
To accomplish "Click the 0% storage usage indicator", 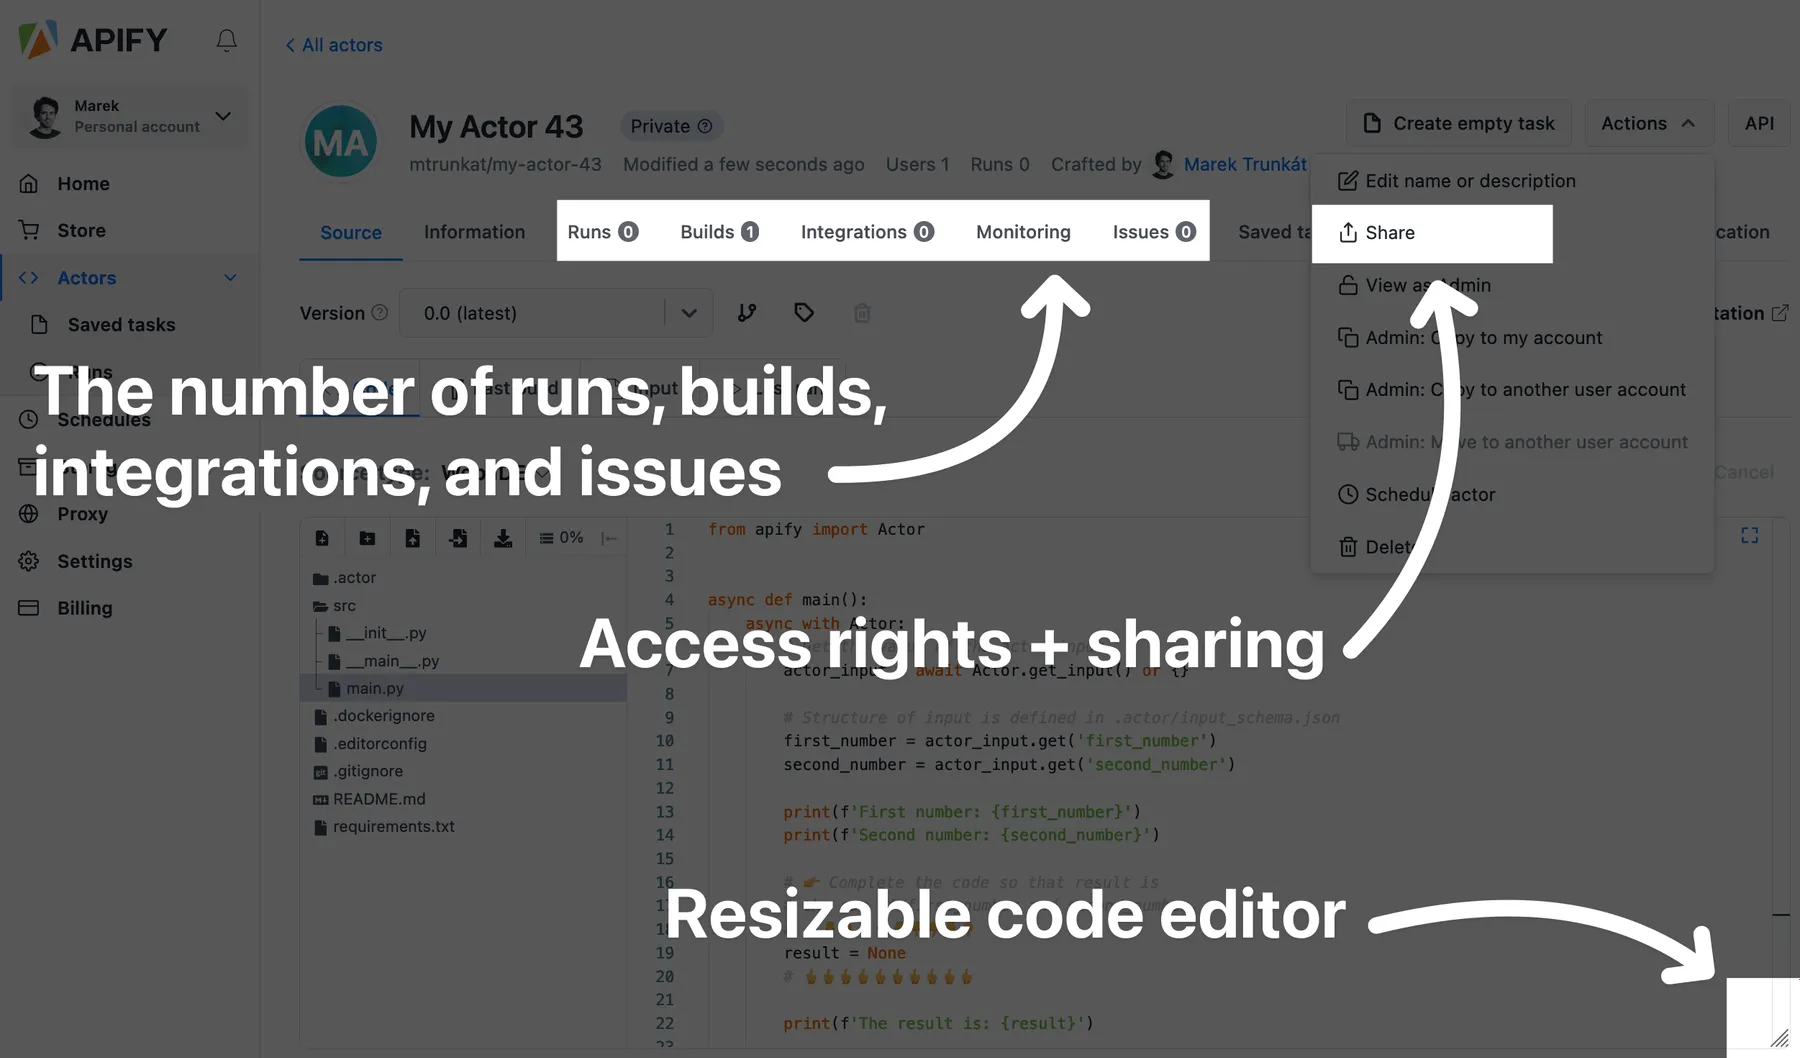I will 561,538.
